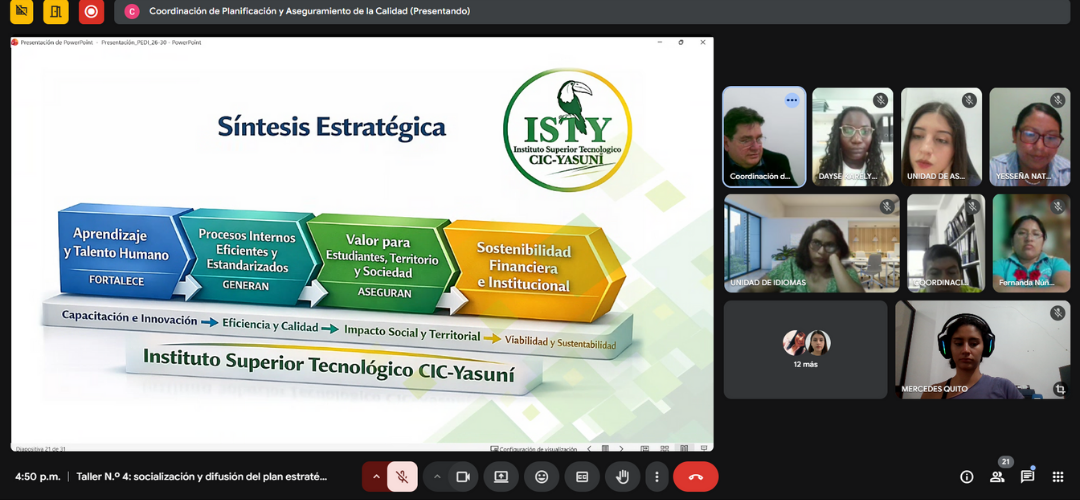Turn on closed captions
Image resolution: width=1080 pixels, height=500 pixels.
581,477
